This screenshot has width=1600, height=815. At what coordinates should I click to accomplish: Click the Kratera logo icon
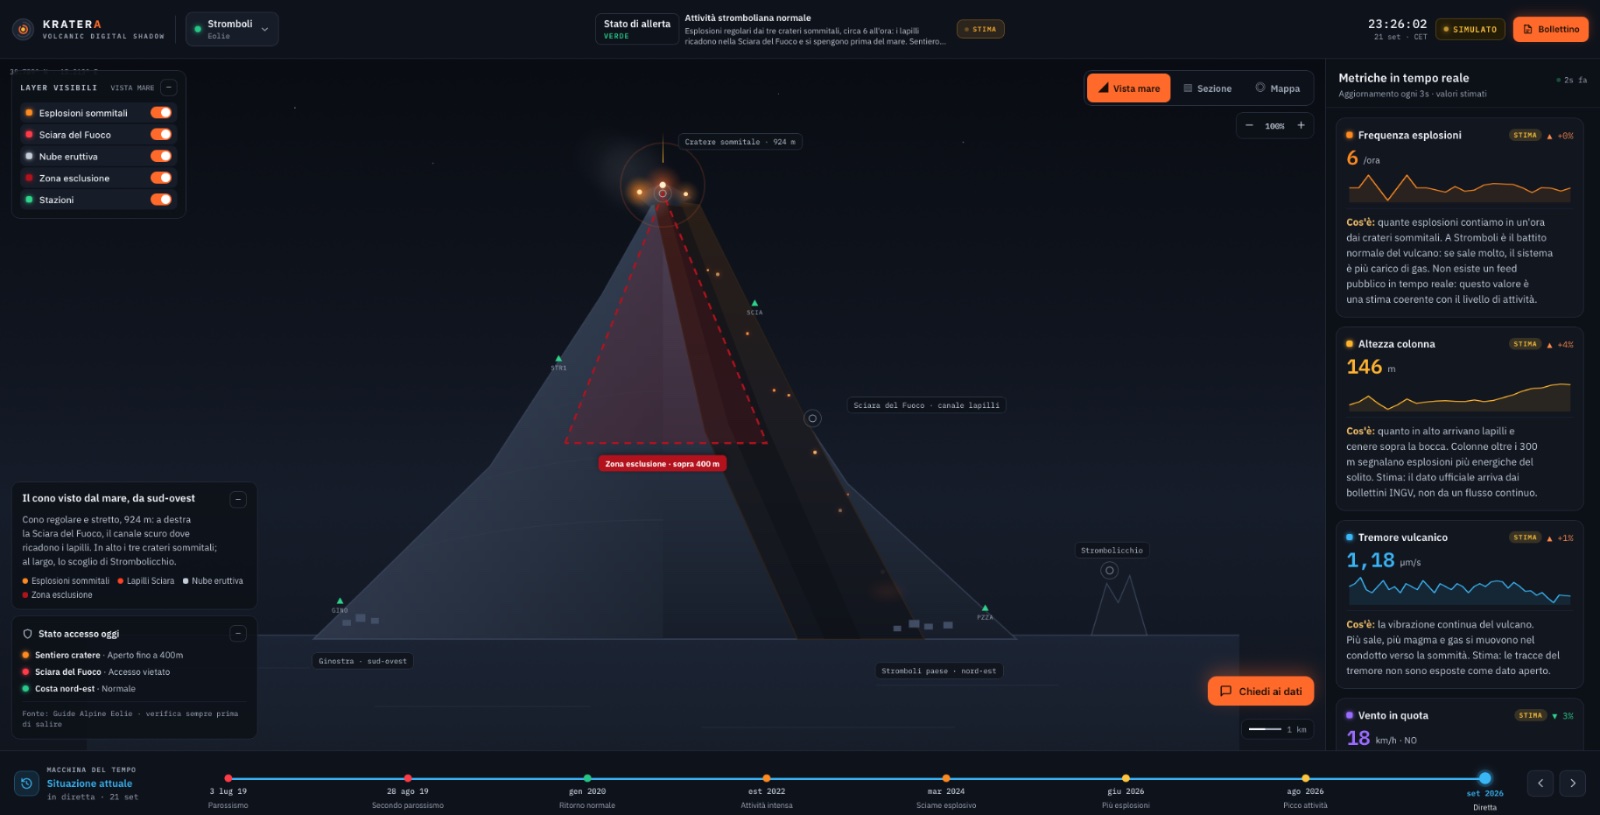[x=23, y=29]
